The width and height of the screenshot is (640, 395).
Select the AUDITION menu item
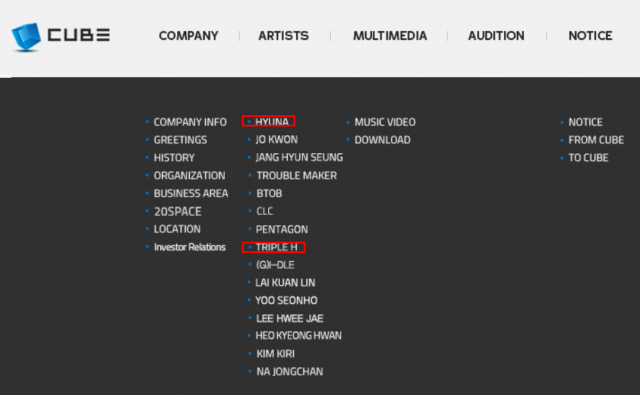[496, 36]
